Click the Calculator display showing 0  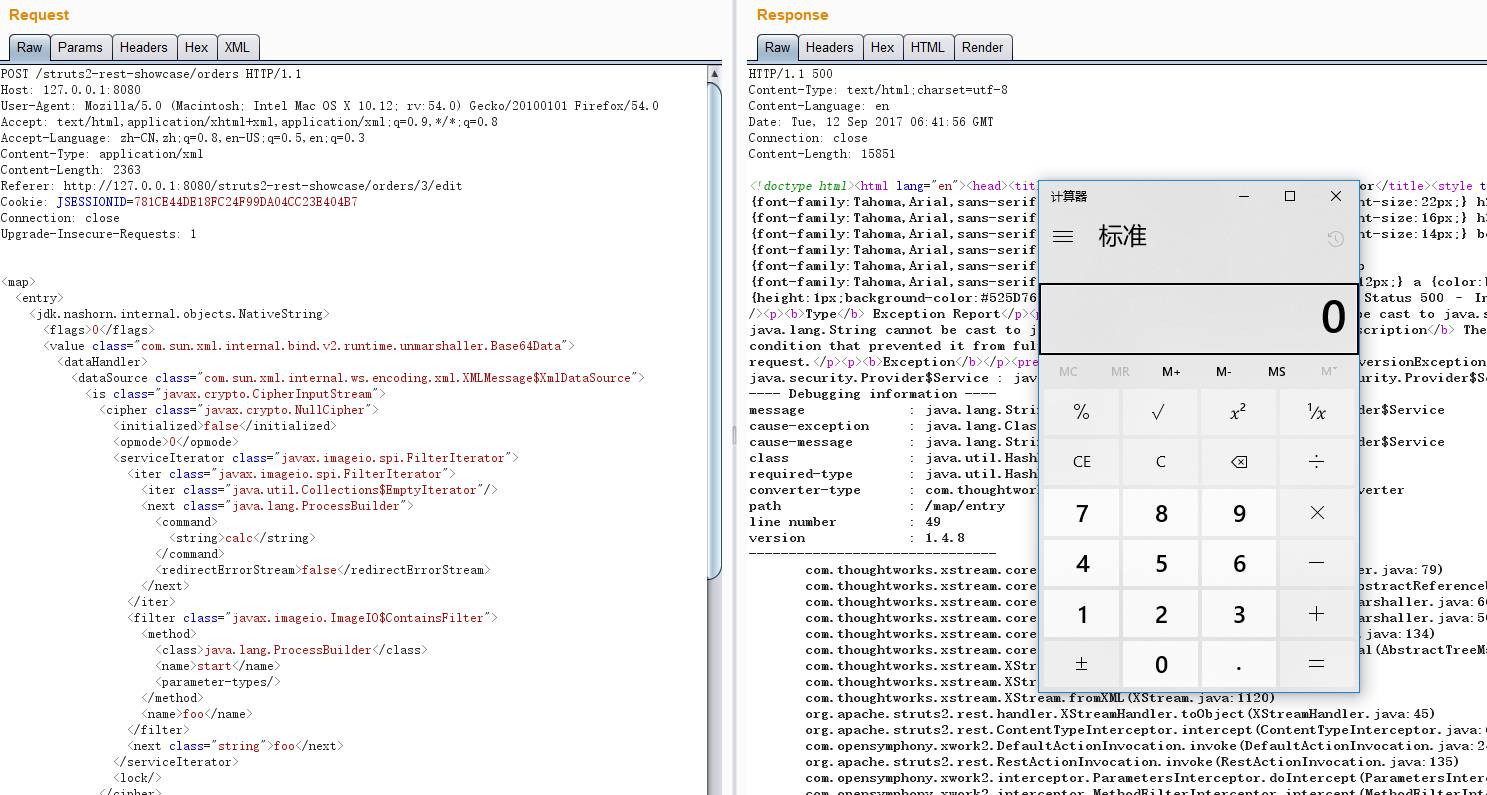click(1198, 318)
